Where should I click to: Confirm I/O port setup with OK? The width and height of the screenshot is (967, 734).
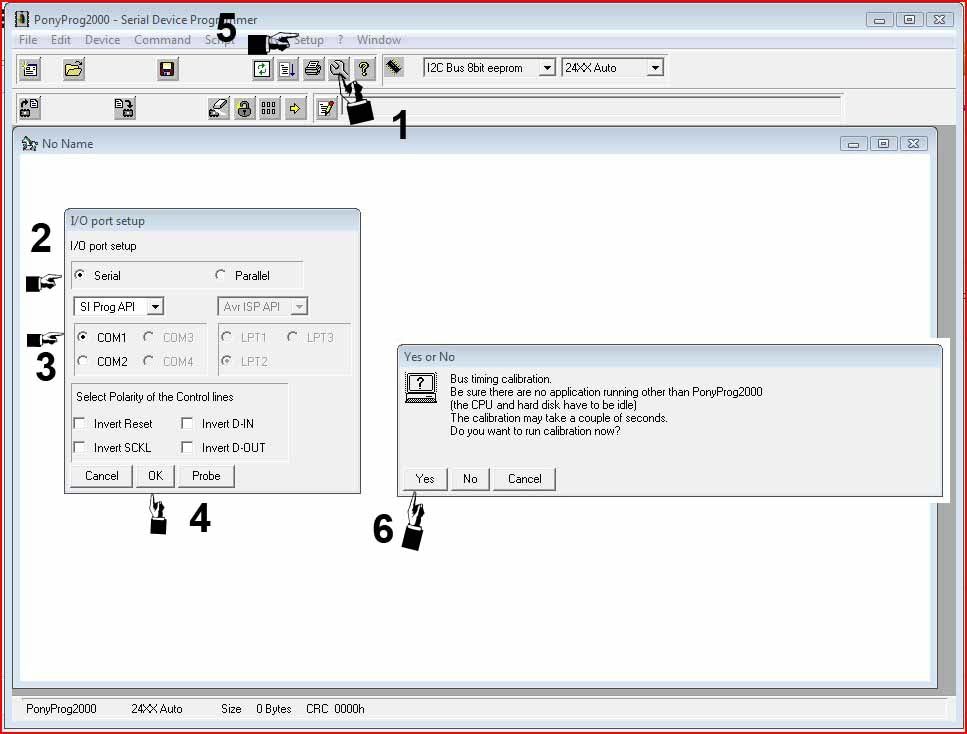coord(155,476)
